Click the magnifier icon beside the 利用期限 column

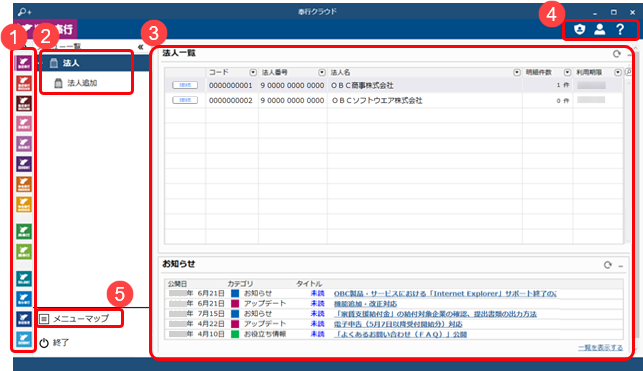click(x=628, y=72)
